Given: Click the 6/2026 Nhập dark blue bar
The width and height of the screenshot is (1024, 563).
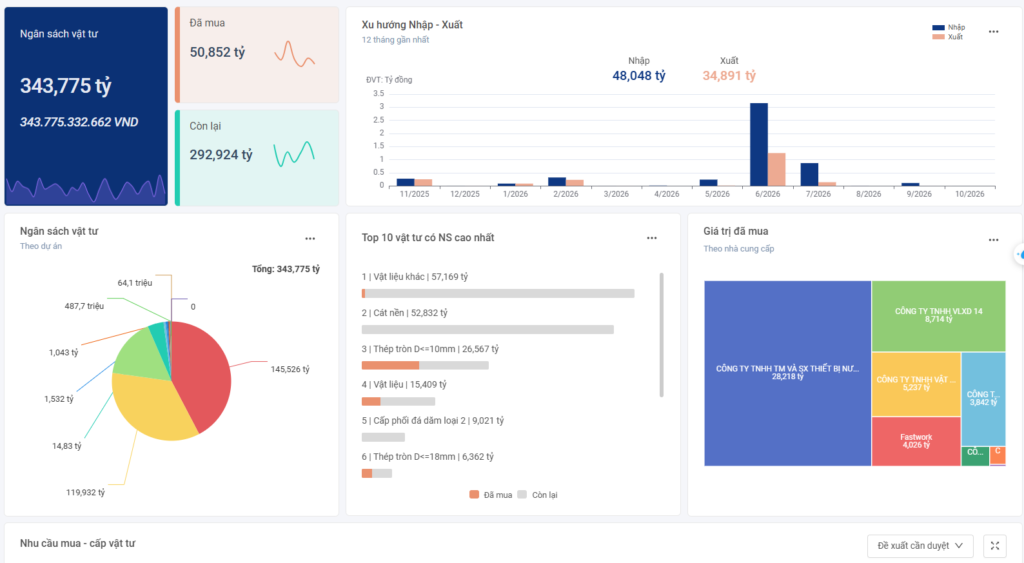Looking at the screenshot, I should 758,144.
